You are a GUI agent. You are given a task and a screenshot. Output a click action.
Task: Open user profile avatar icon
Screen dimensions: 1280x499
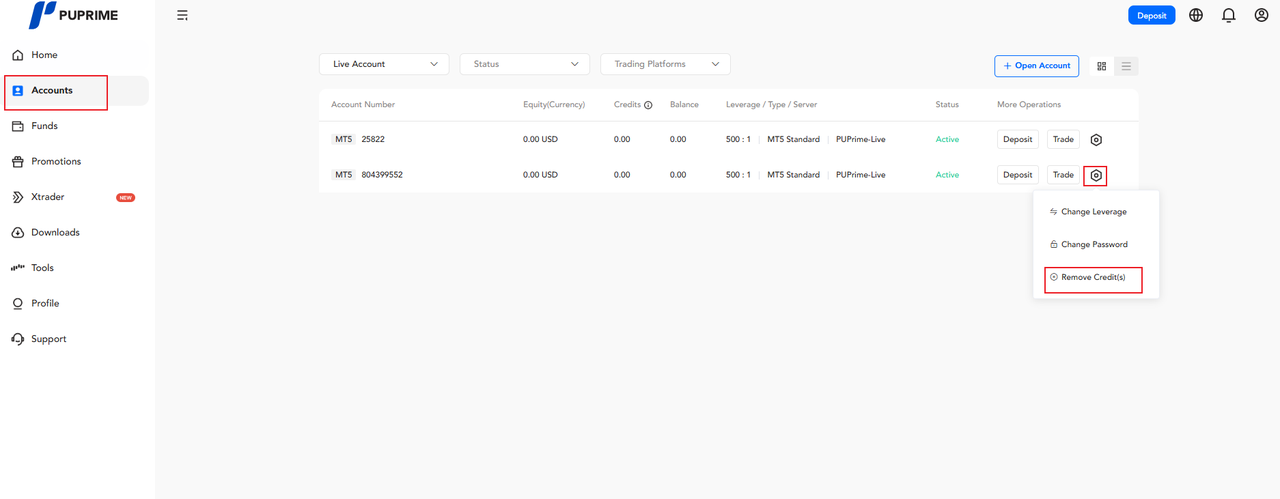pyautogui.click(x=1261, y=15)
